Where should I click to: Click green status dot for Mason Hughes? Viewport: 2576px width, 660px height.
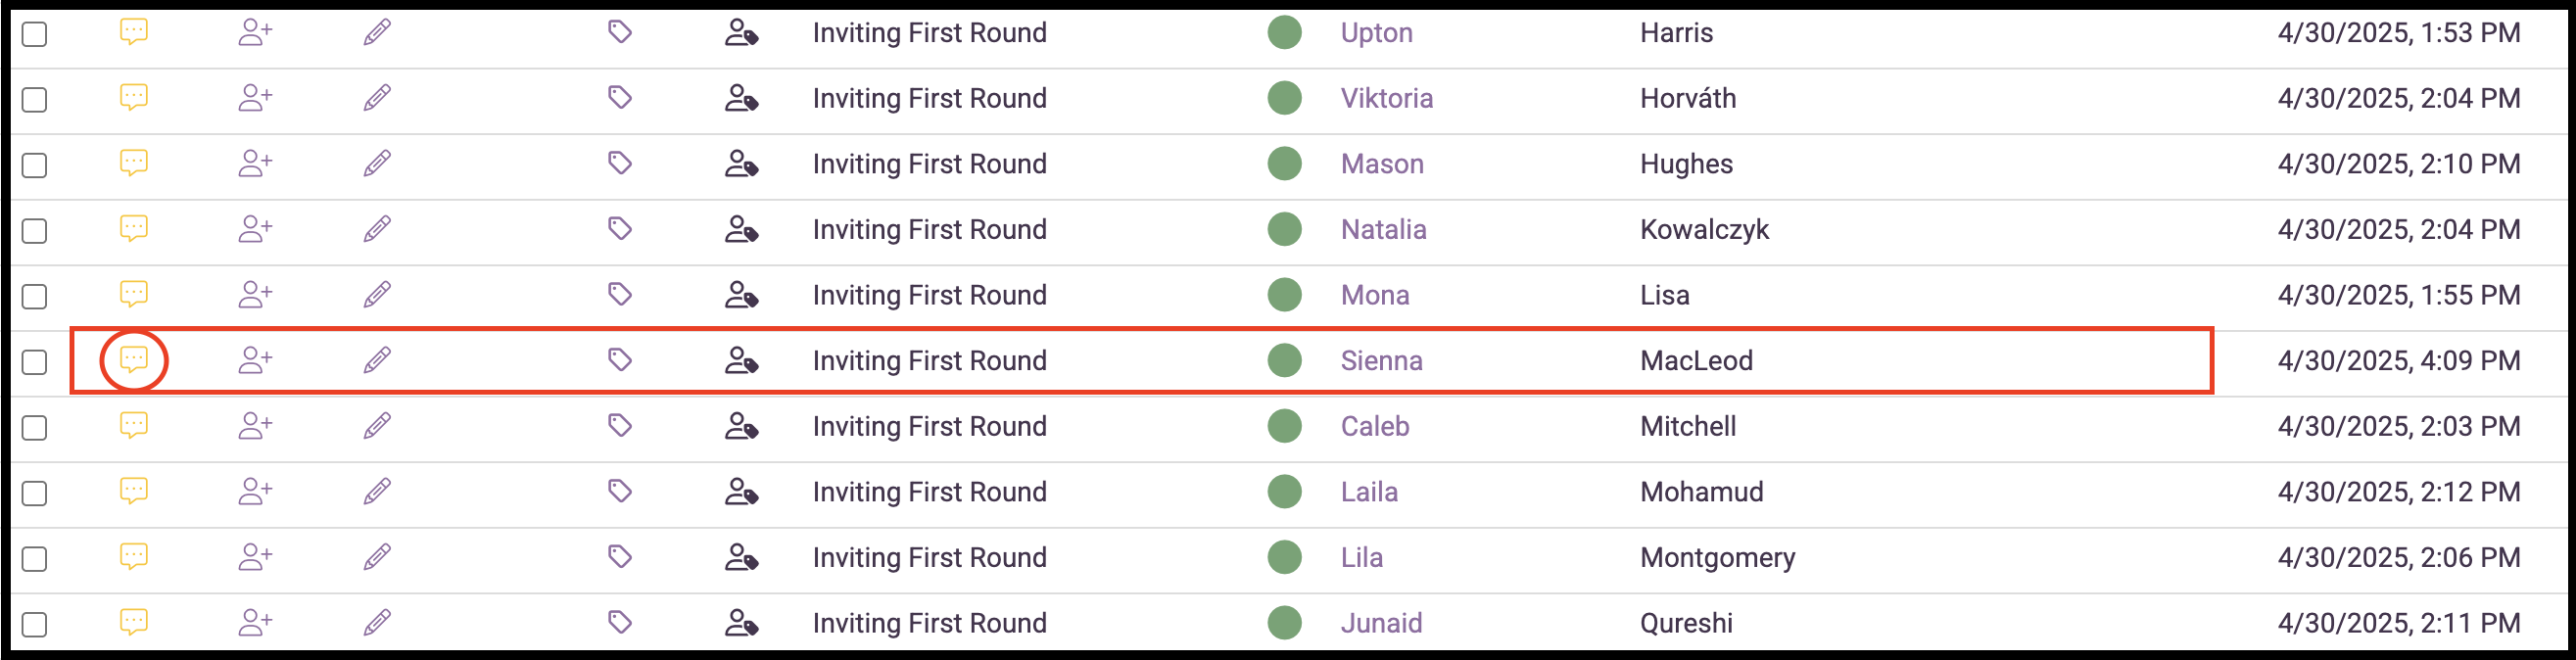click(x=1284, y=163)
